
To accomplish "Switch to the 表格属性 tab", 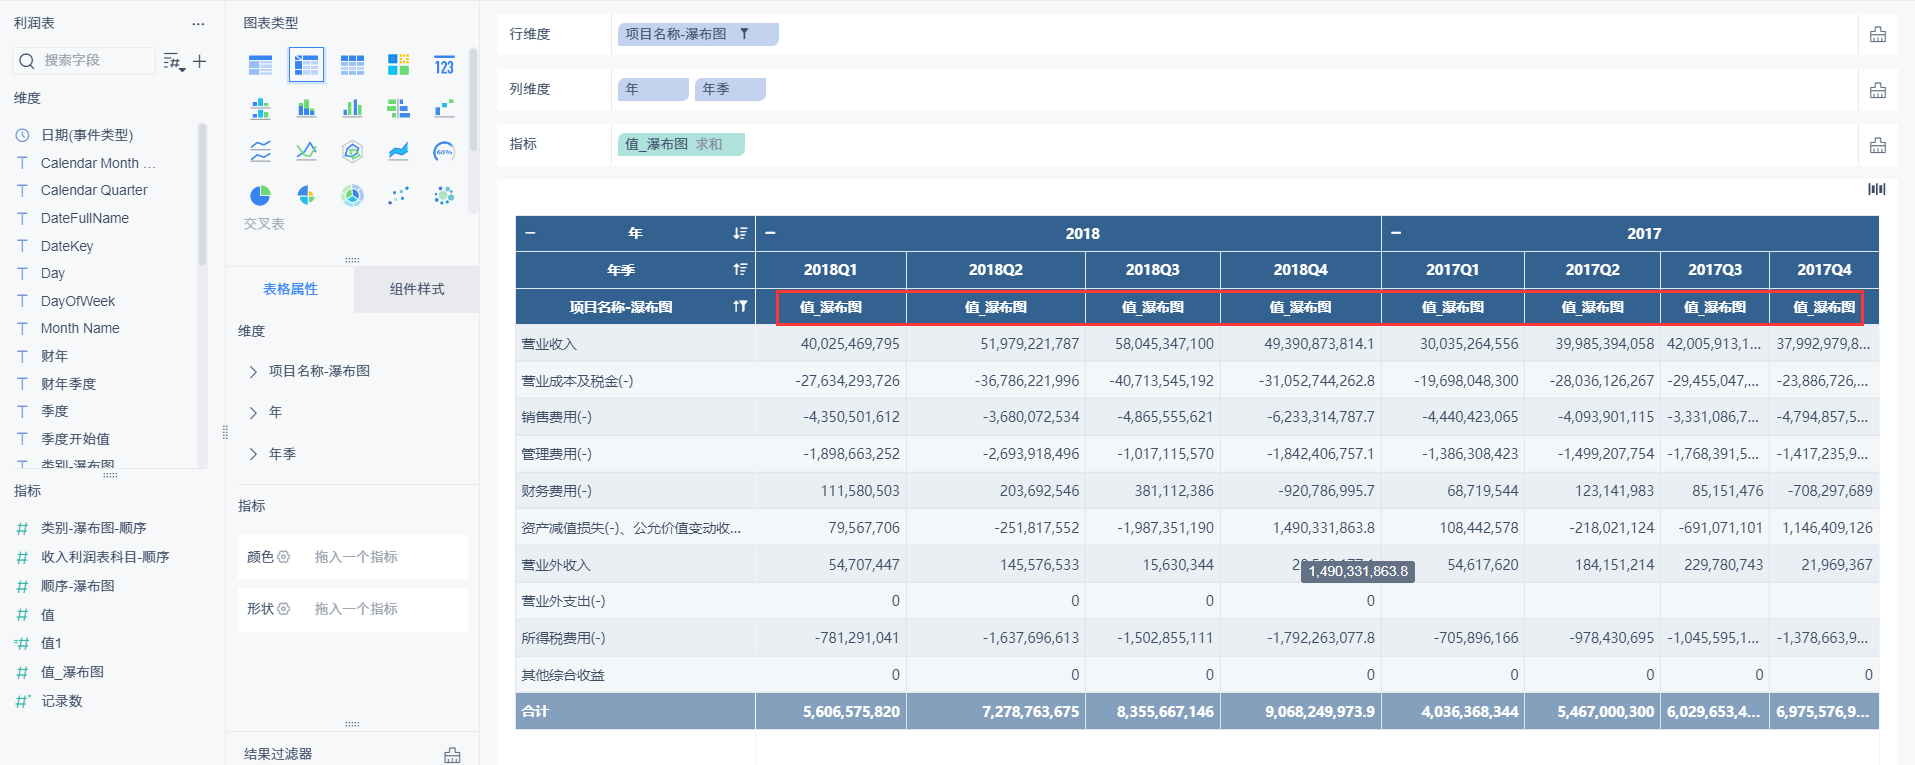I will 290,289.
